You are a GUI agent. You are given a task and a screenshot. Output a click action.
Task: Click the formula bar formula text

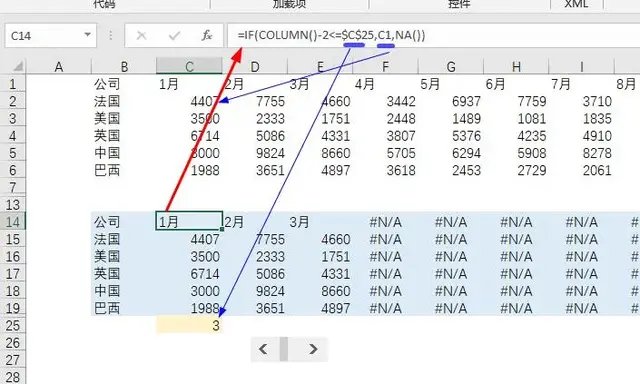(331, 35)
